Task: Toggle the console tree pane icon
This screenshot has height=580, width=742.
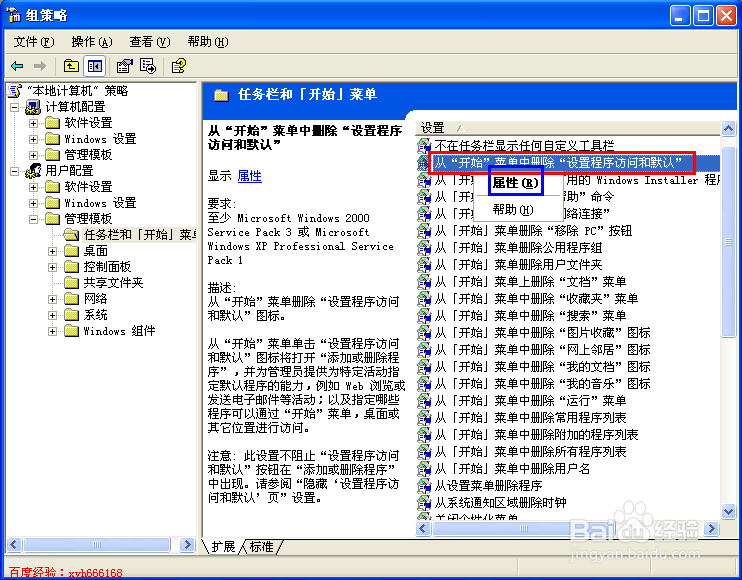Action: click(x=94, y=66)
